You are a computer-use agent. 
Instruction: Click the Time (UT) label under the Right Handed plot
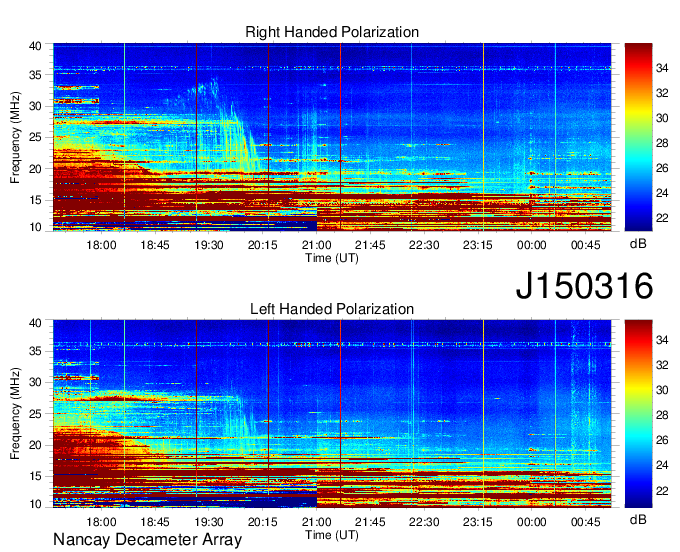332,258
